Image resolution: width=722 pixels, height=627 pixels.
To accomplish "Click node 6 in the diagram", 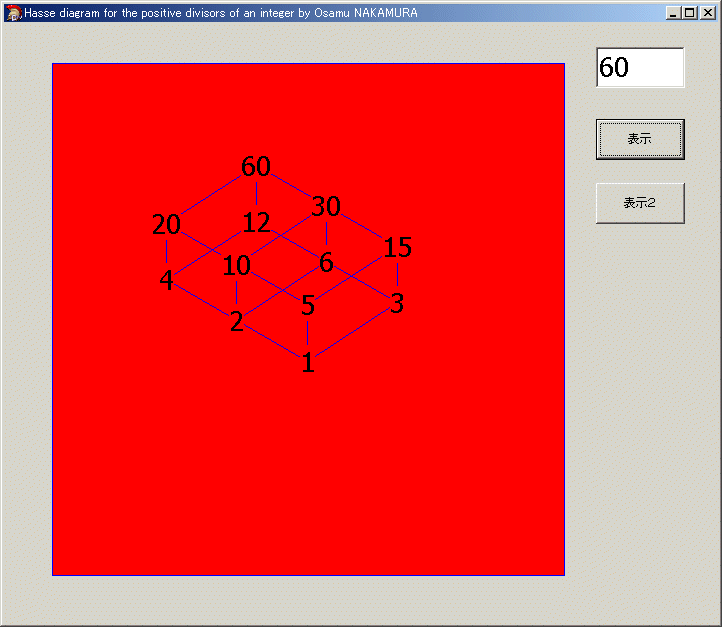I will tap(326, 263).
